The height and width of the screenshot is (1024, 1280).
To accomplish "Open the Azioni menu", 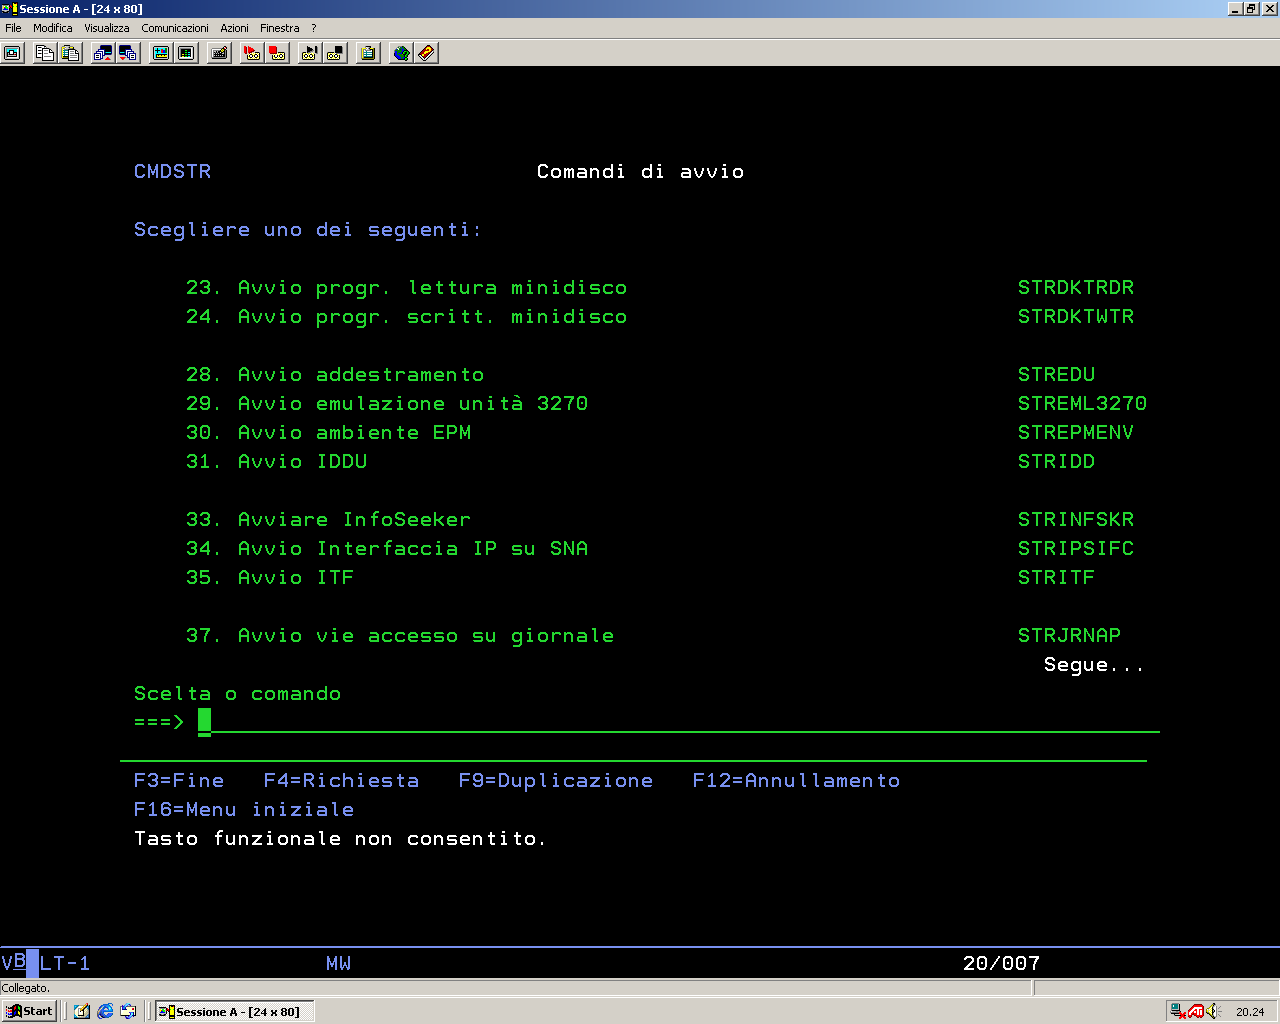I will pos(235,28).
